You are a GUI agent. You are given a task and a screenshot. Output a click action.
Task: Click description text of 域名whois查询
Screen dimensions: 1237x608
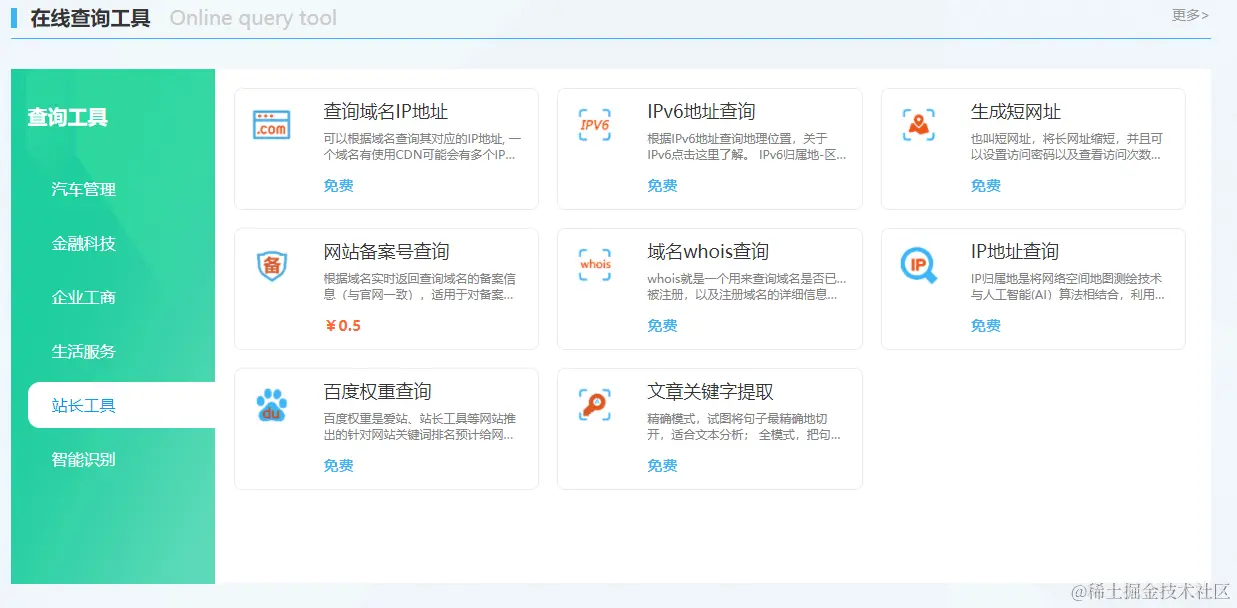(x=747, y=286)
